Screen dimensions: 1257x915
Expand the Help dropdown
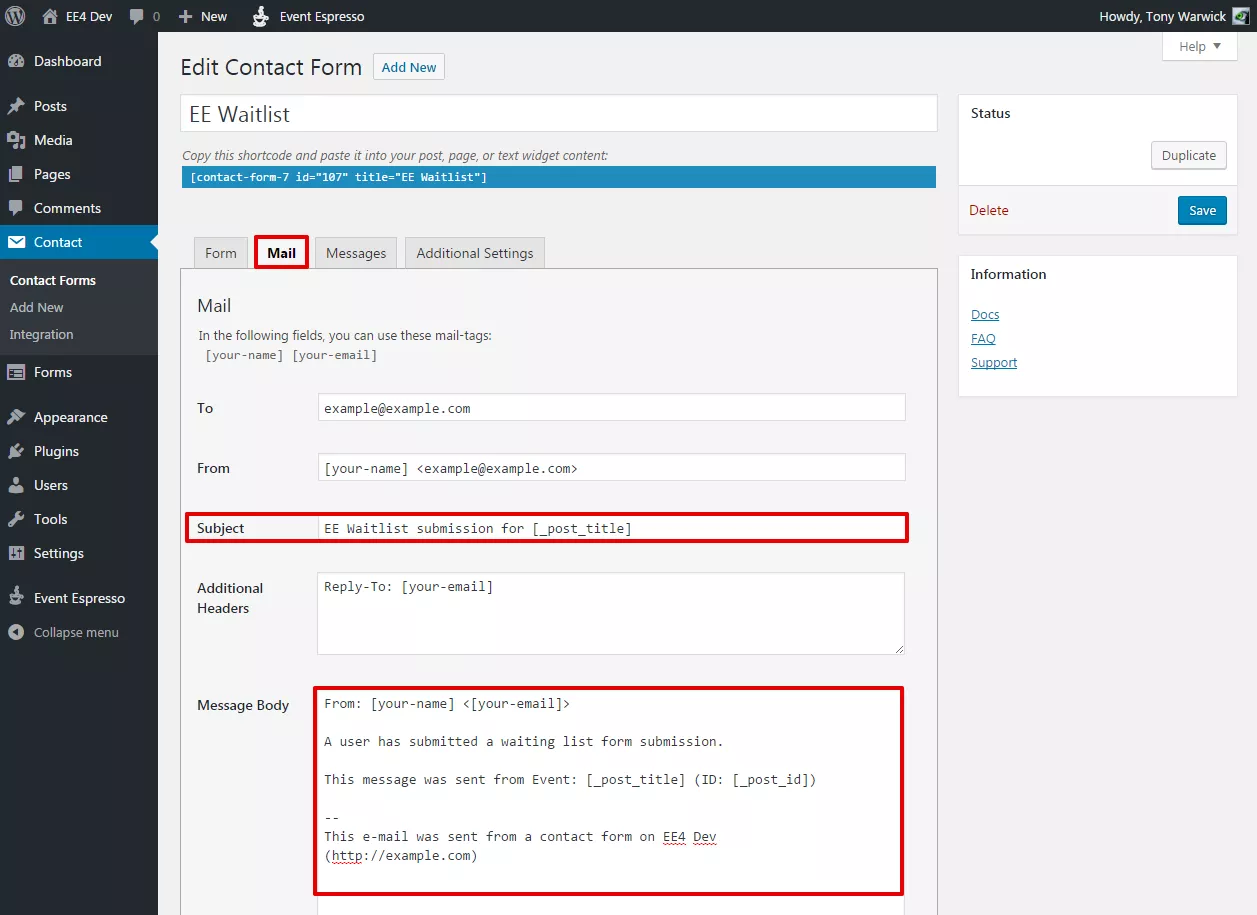1200,46
